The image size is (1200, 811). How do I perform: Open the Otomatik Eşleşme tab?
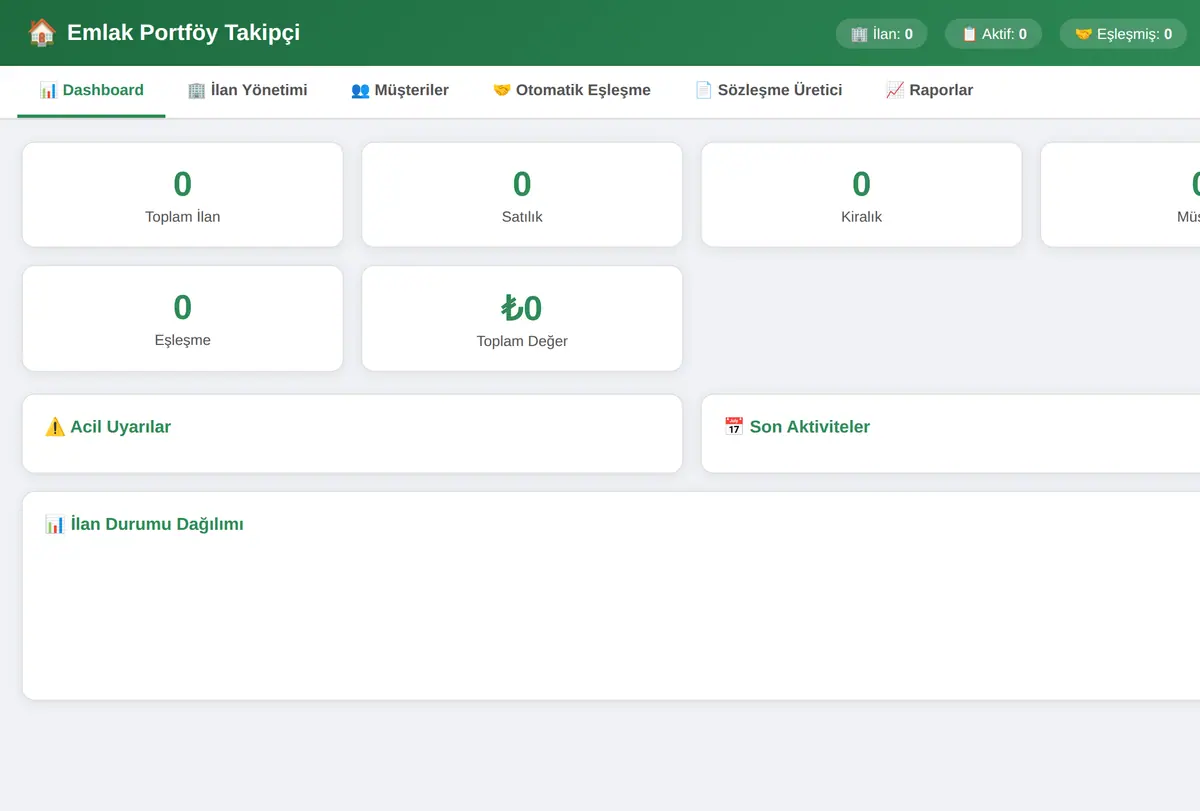pyautogui.click(x=572, y=91)
